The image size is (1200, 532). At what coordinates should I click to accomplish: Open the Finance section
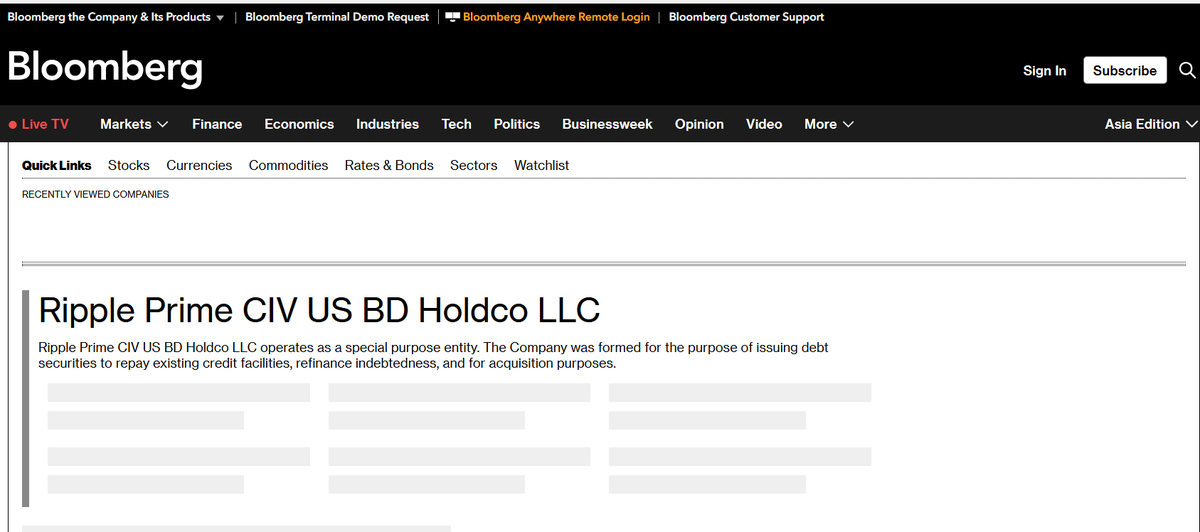point(217,124)
